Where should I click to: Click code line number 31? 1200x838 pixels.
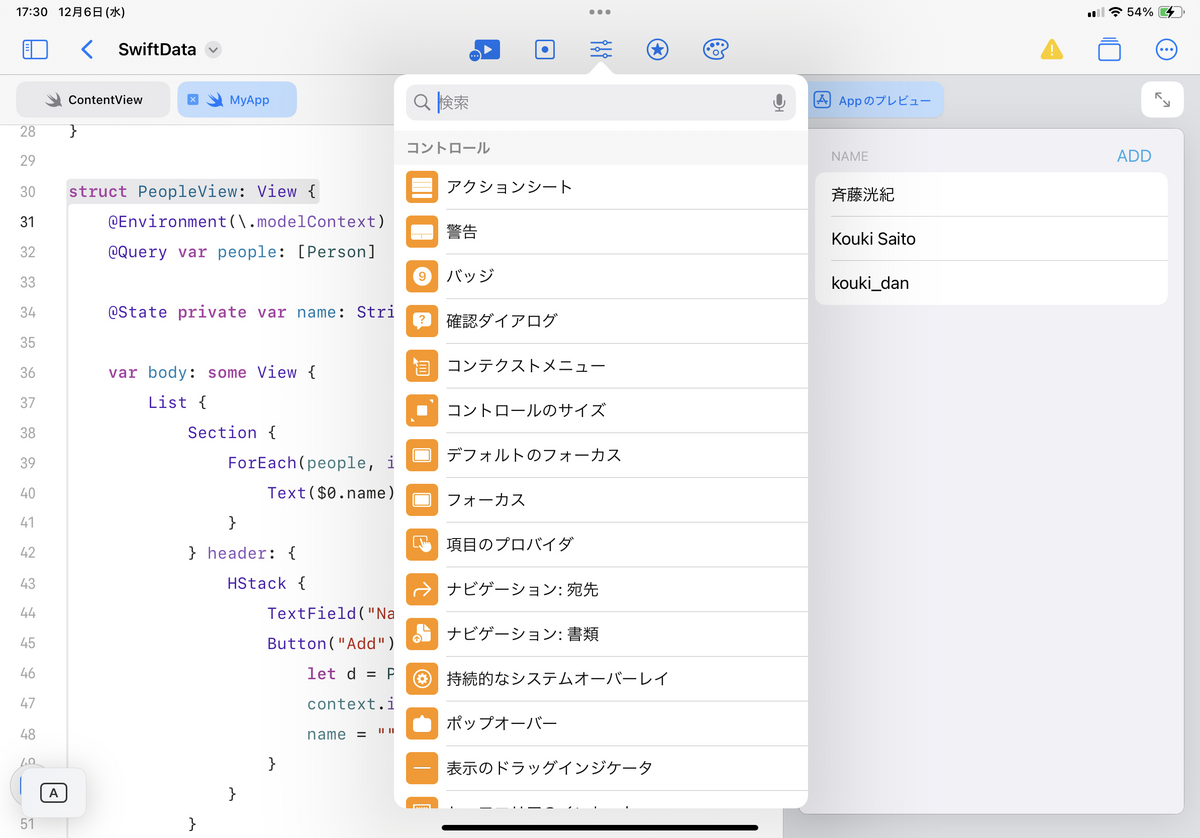click(28, 222)
